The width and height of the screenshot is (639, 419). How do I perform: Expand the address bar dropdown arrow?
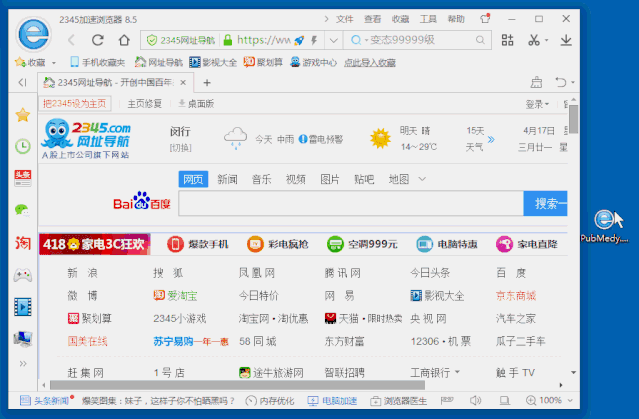point(334,40)
